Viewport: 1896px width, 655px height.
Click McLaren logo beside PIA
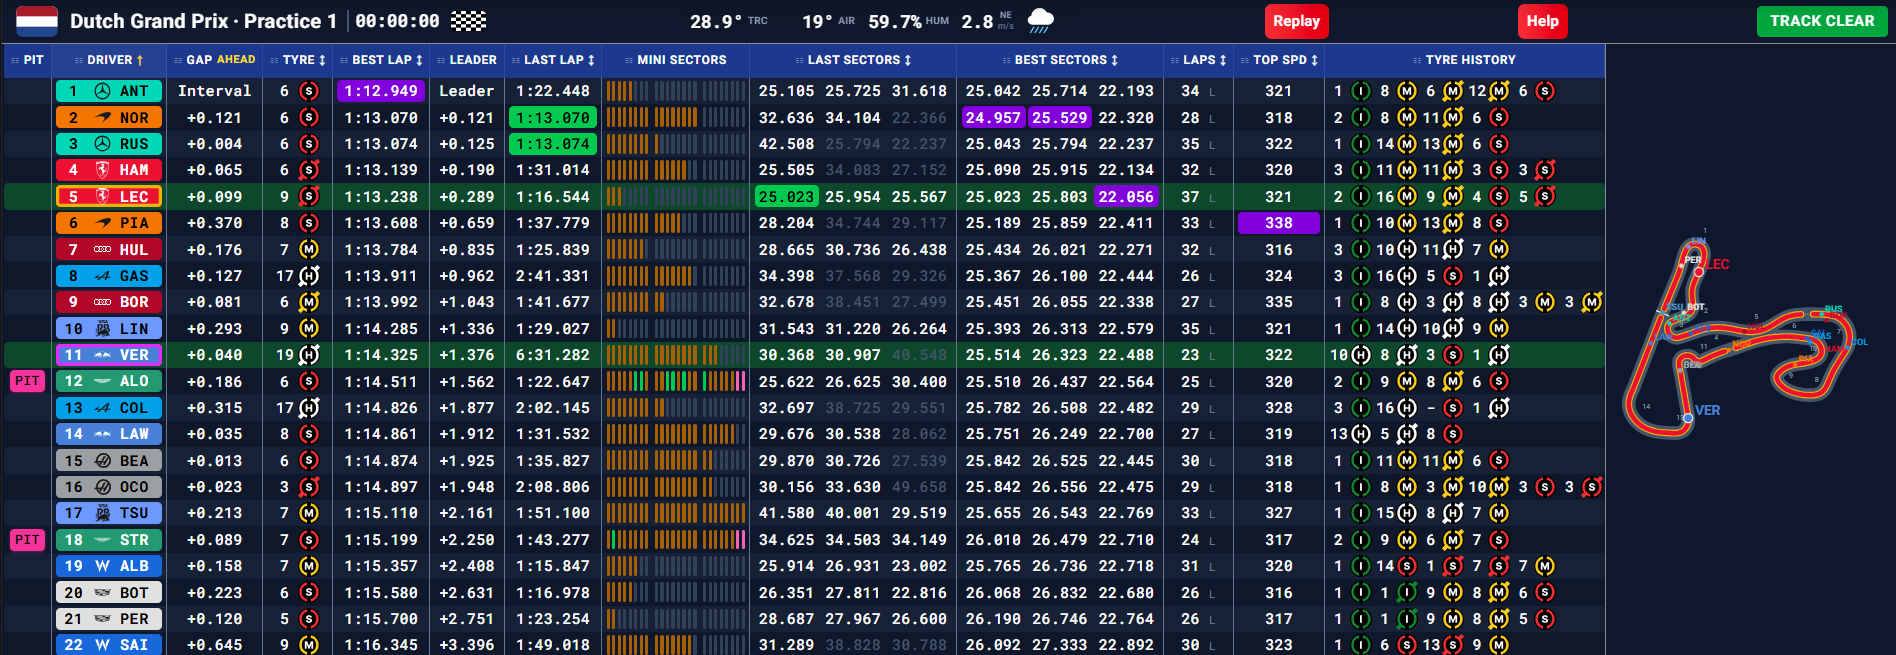(102, 223)
